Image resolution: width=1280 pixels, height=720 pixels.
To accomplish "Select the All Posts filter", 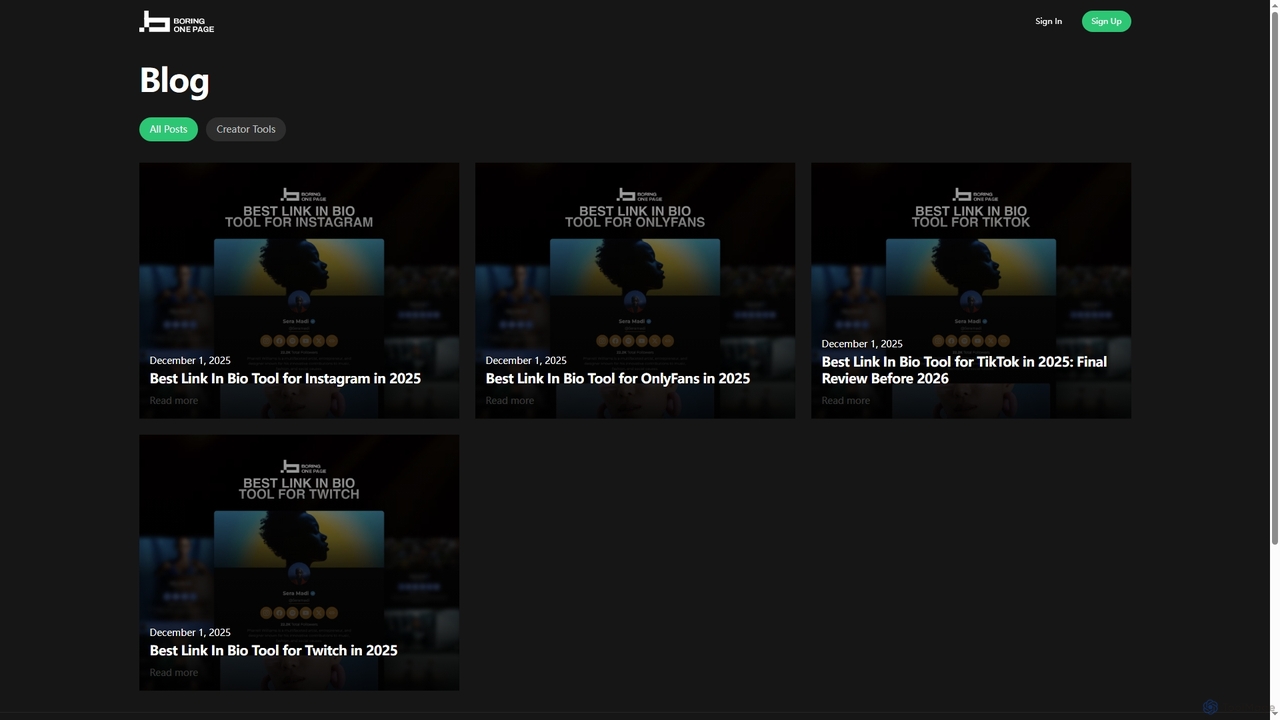I will (168, 129).
